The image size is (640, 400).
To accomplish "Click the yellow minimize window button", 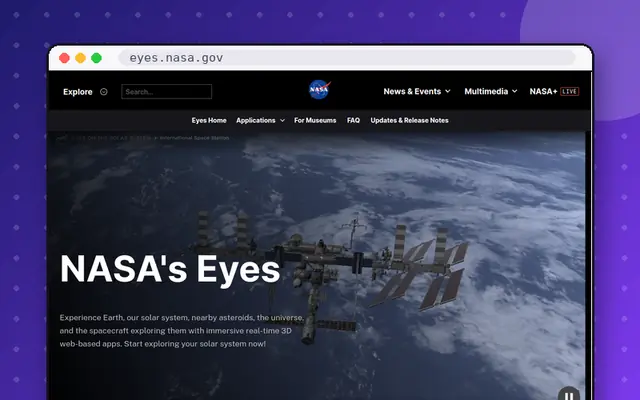I will [80, 58].
